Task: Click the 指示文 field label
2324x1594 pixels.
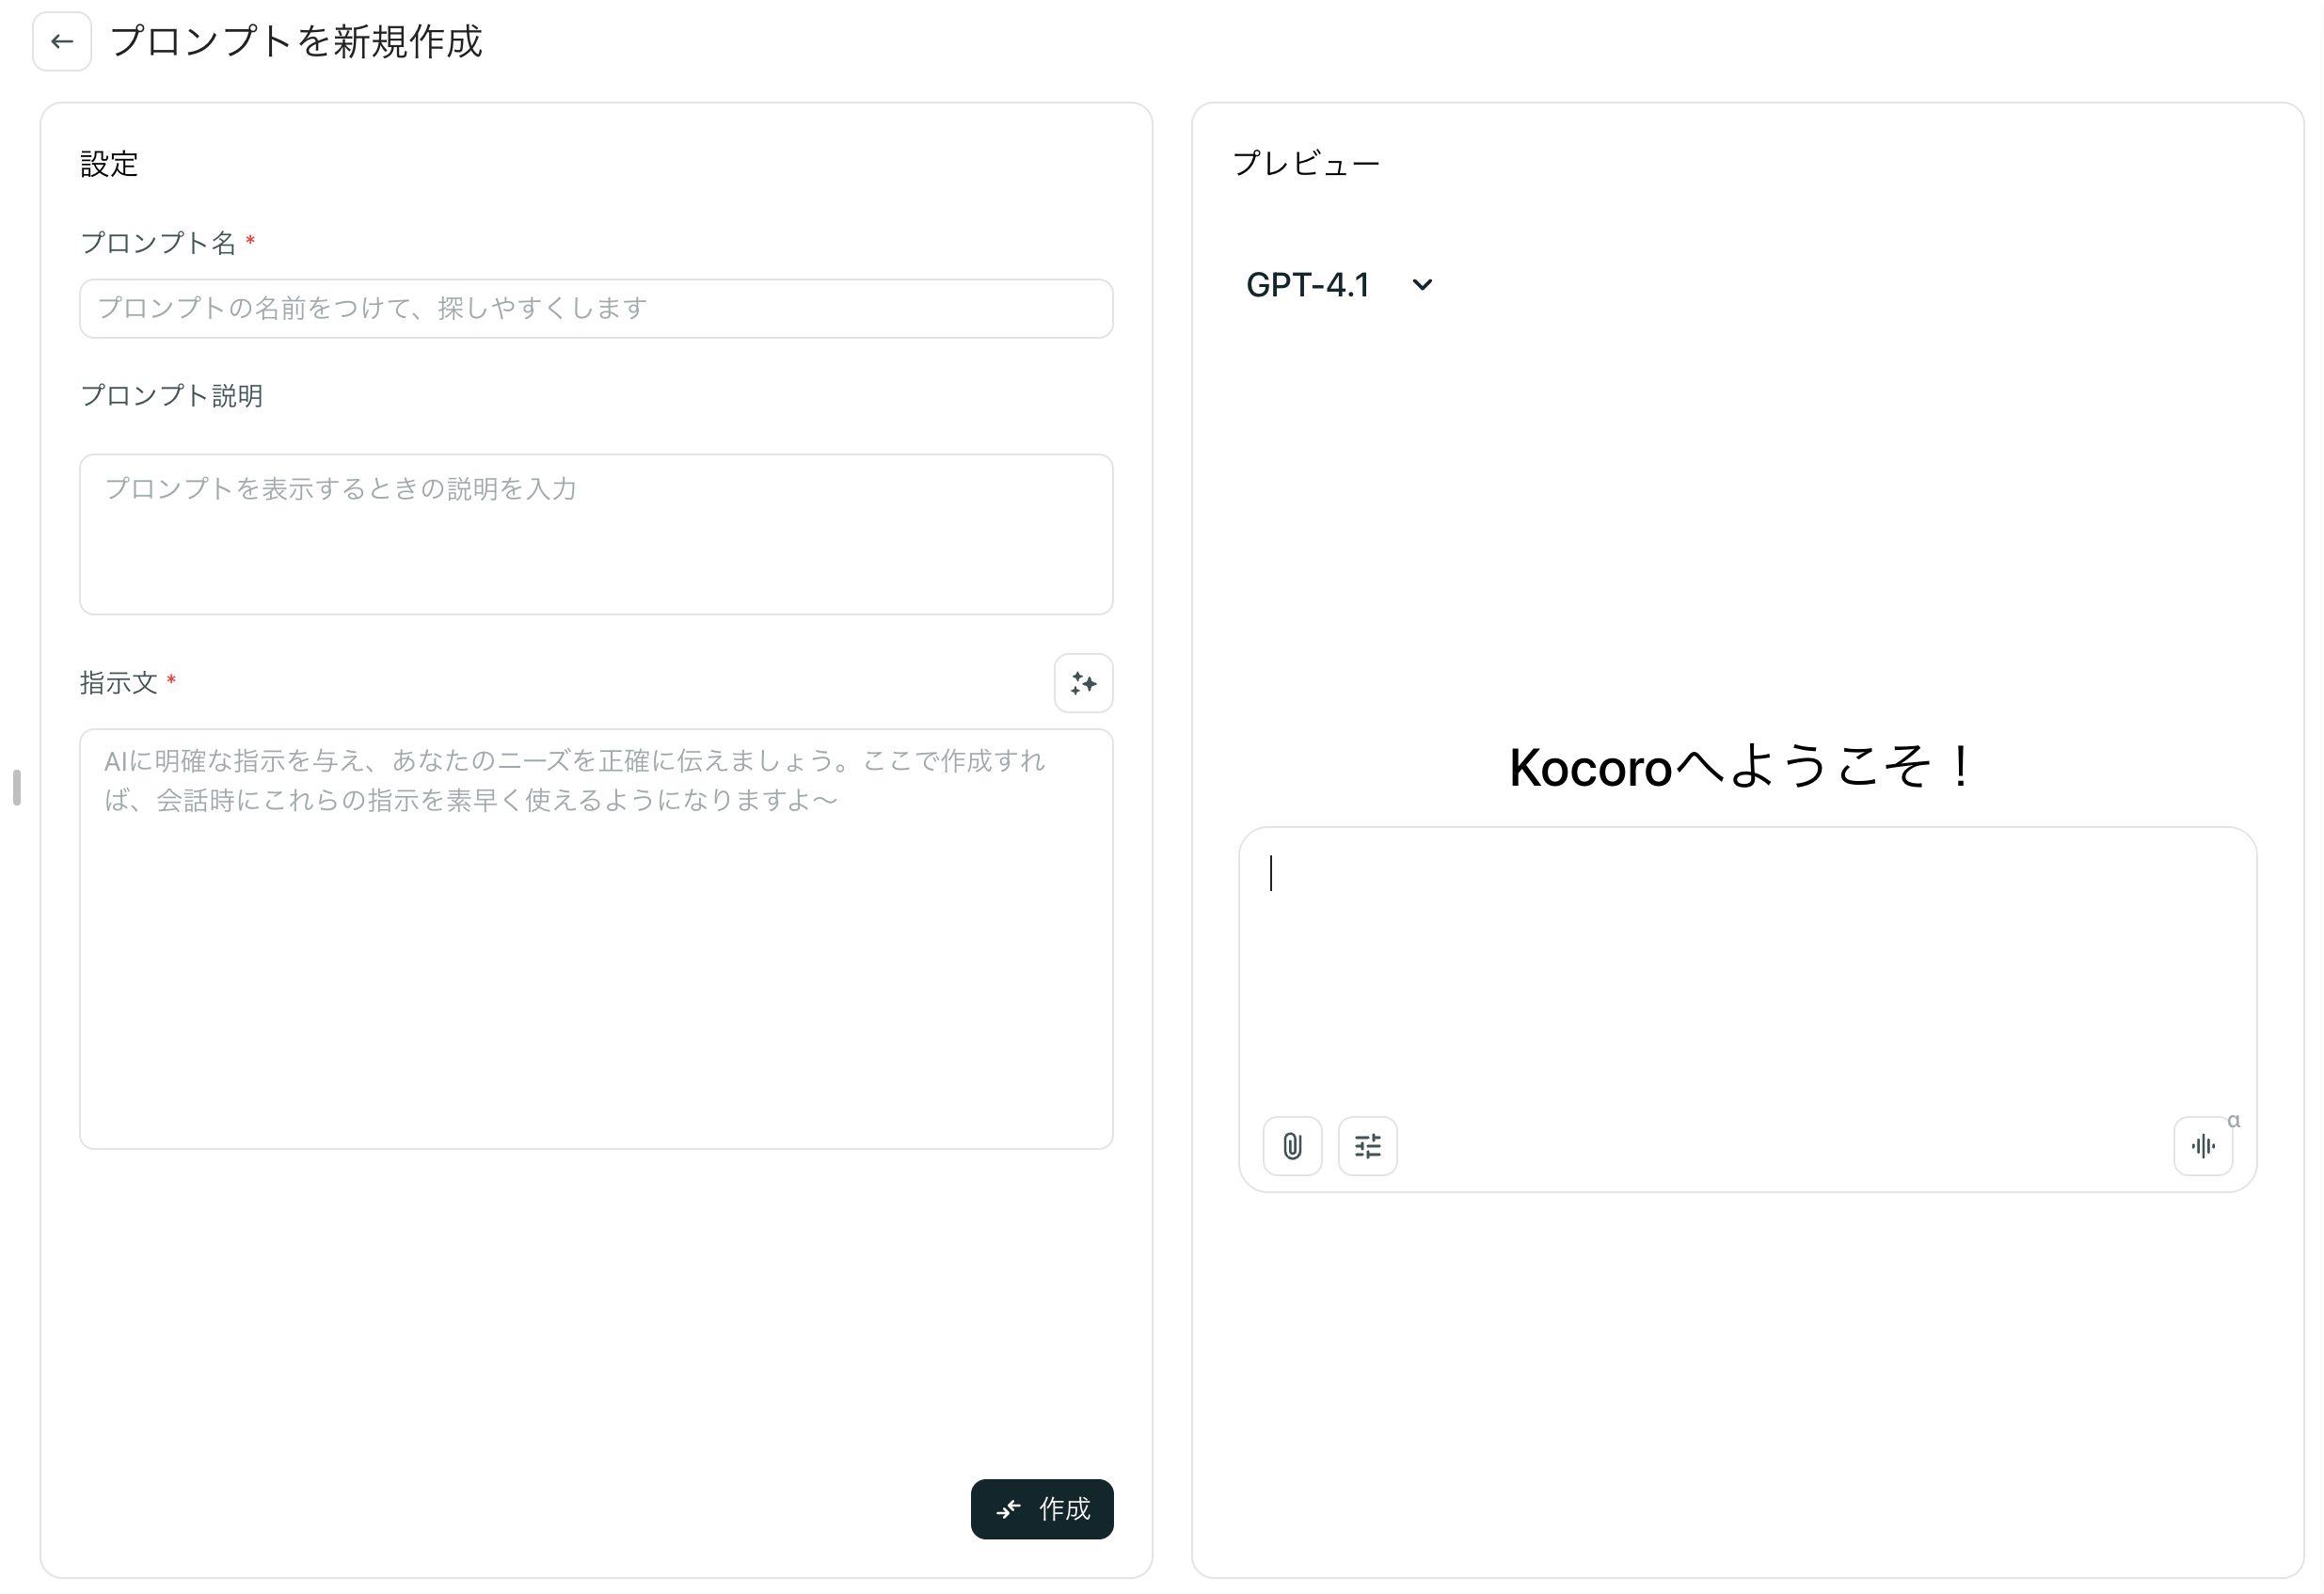Action: [x=118, y=683]
